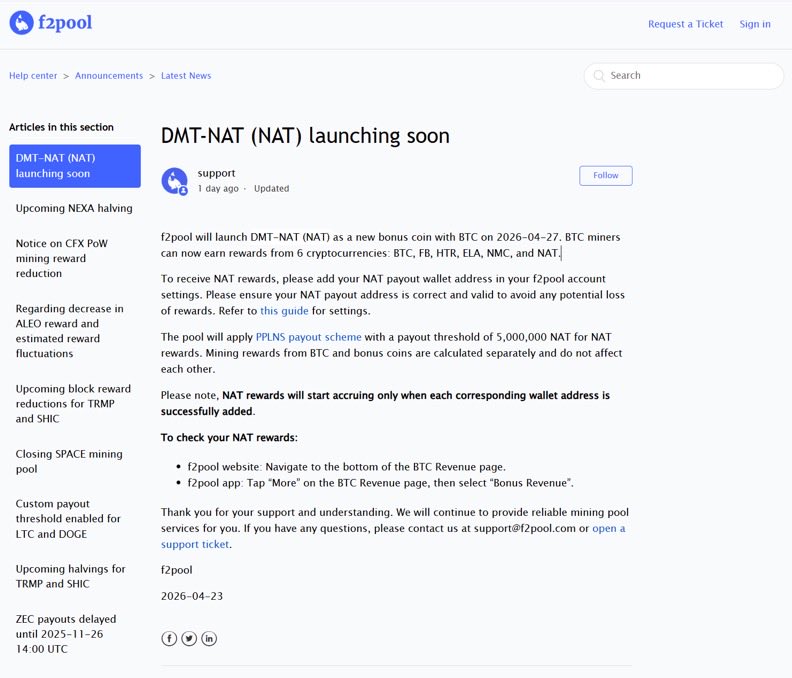Viewport: 792px width, 678px height.
Task: Open the Upcoming NEXA halving article
Action: point(74,208)
